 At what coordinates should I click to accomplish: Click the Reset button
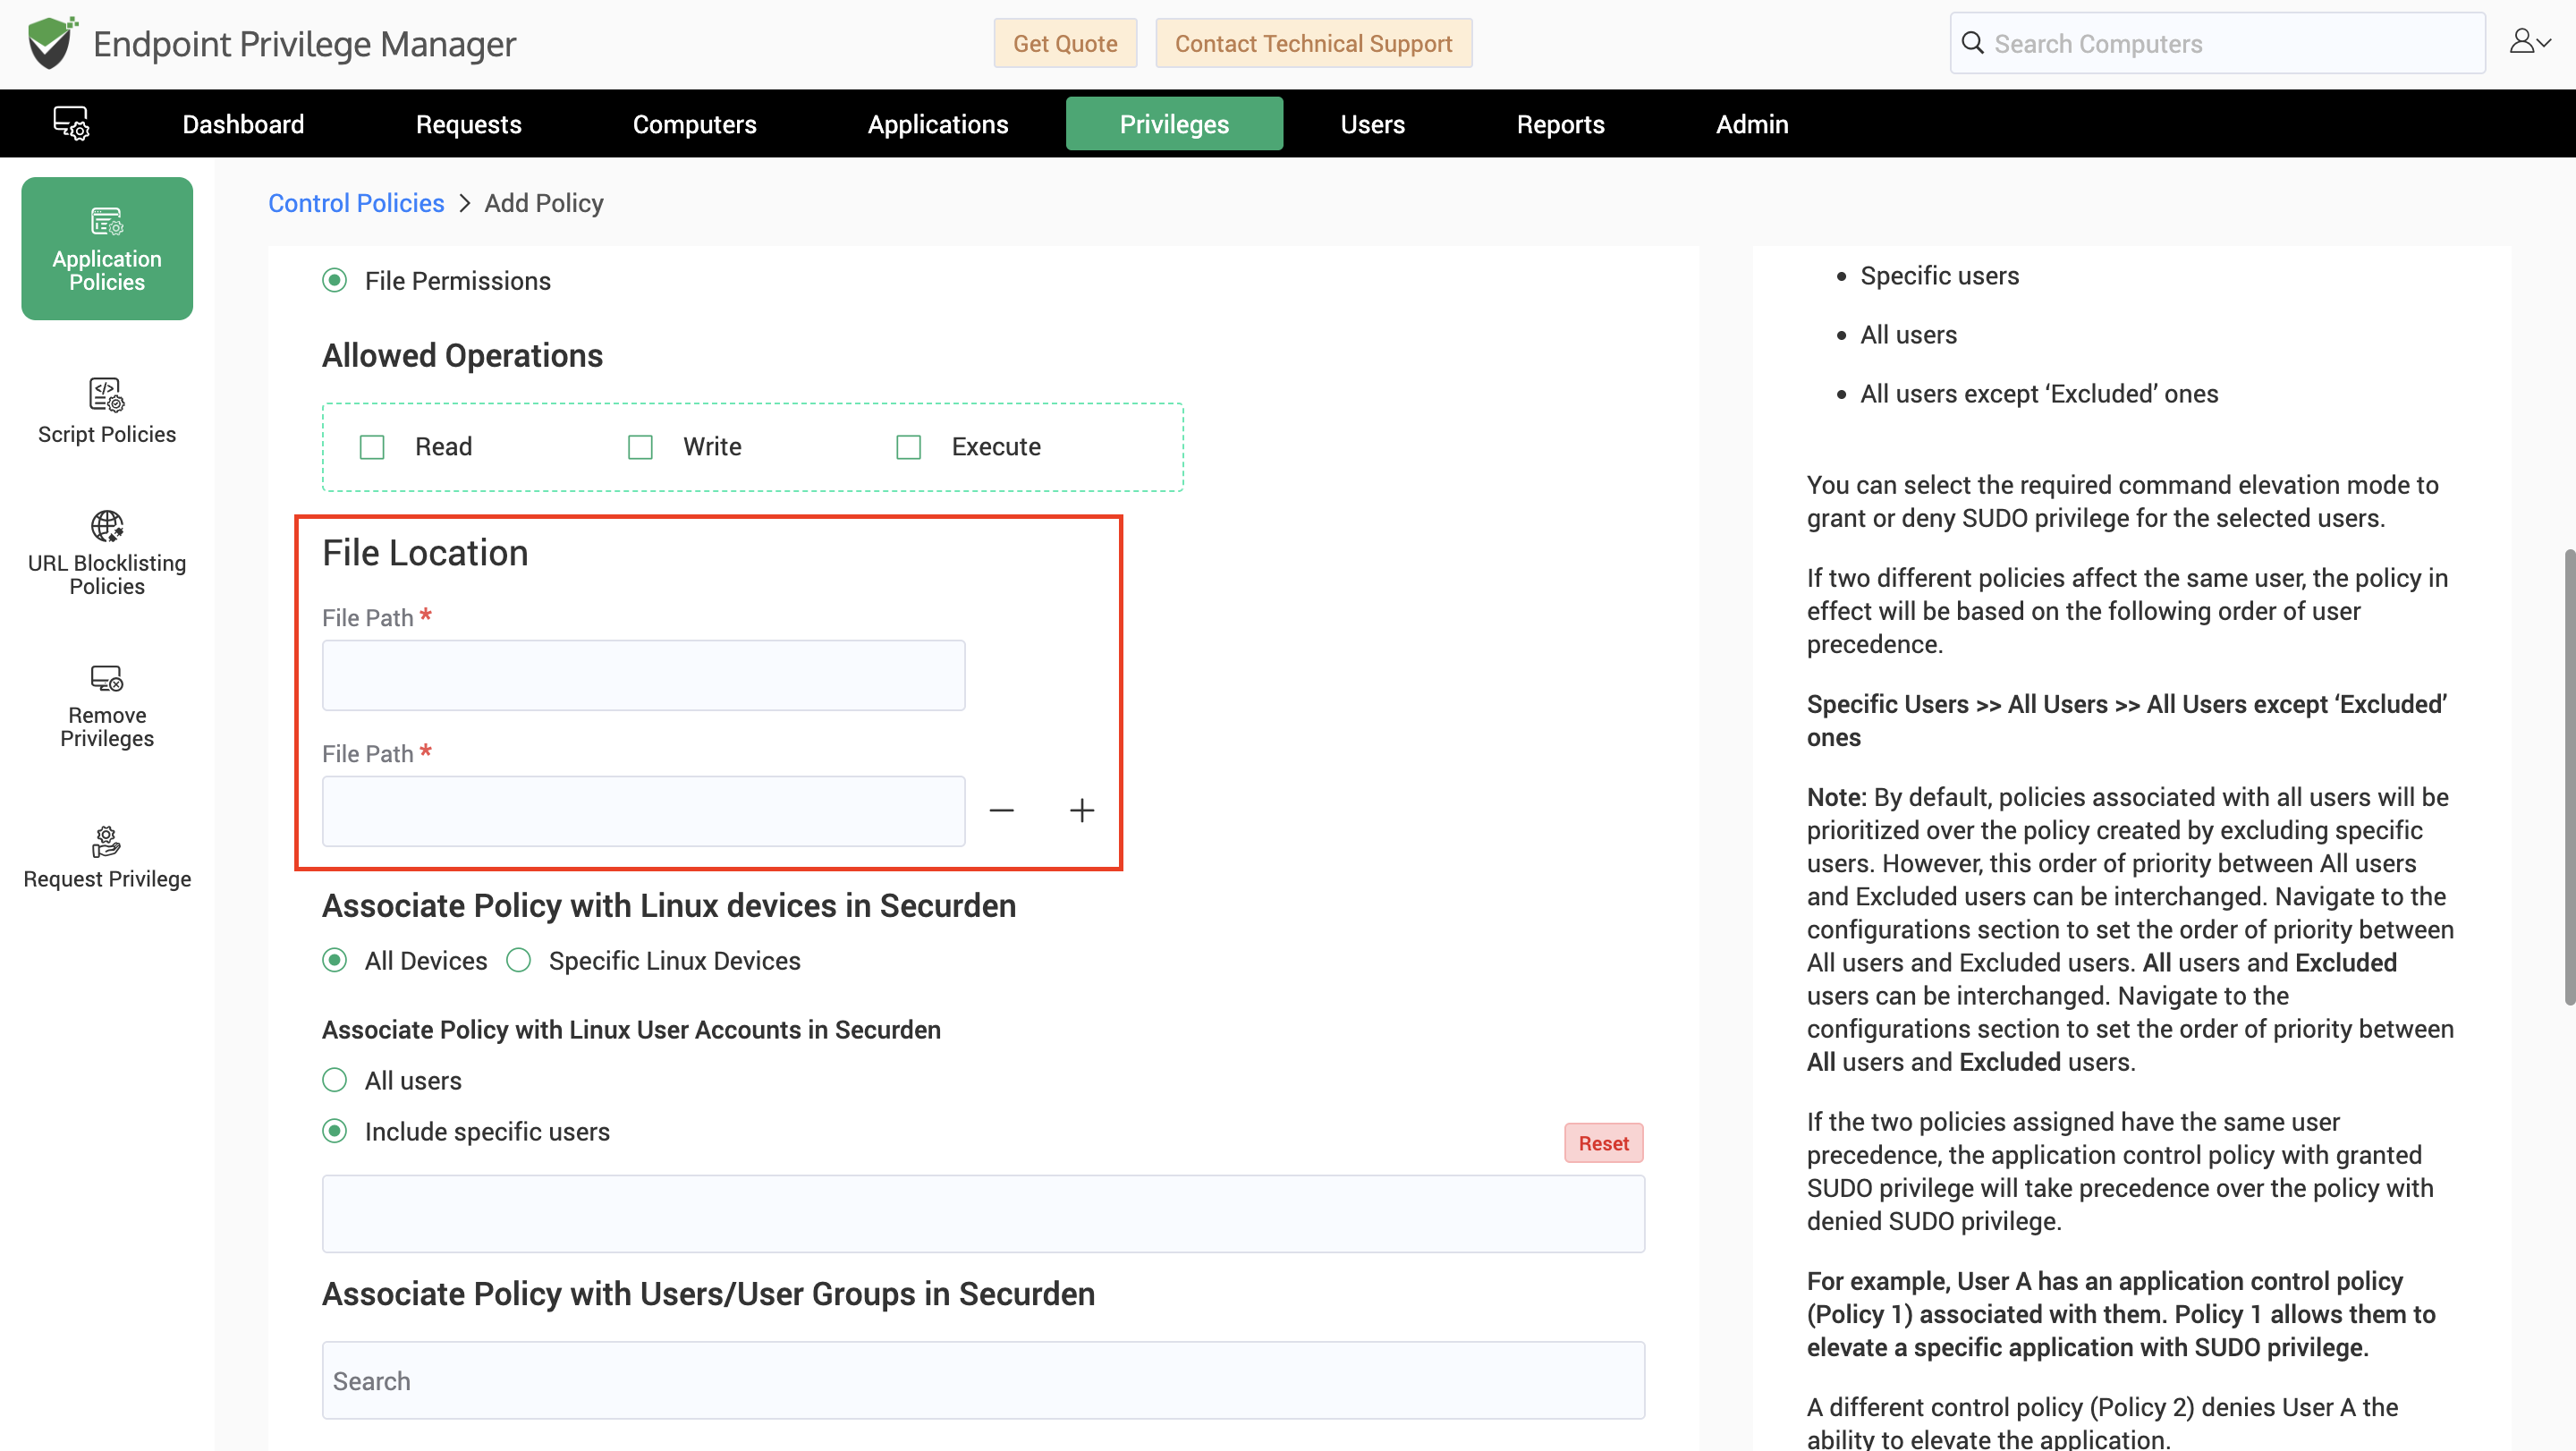(x=1603, y=1143)
